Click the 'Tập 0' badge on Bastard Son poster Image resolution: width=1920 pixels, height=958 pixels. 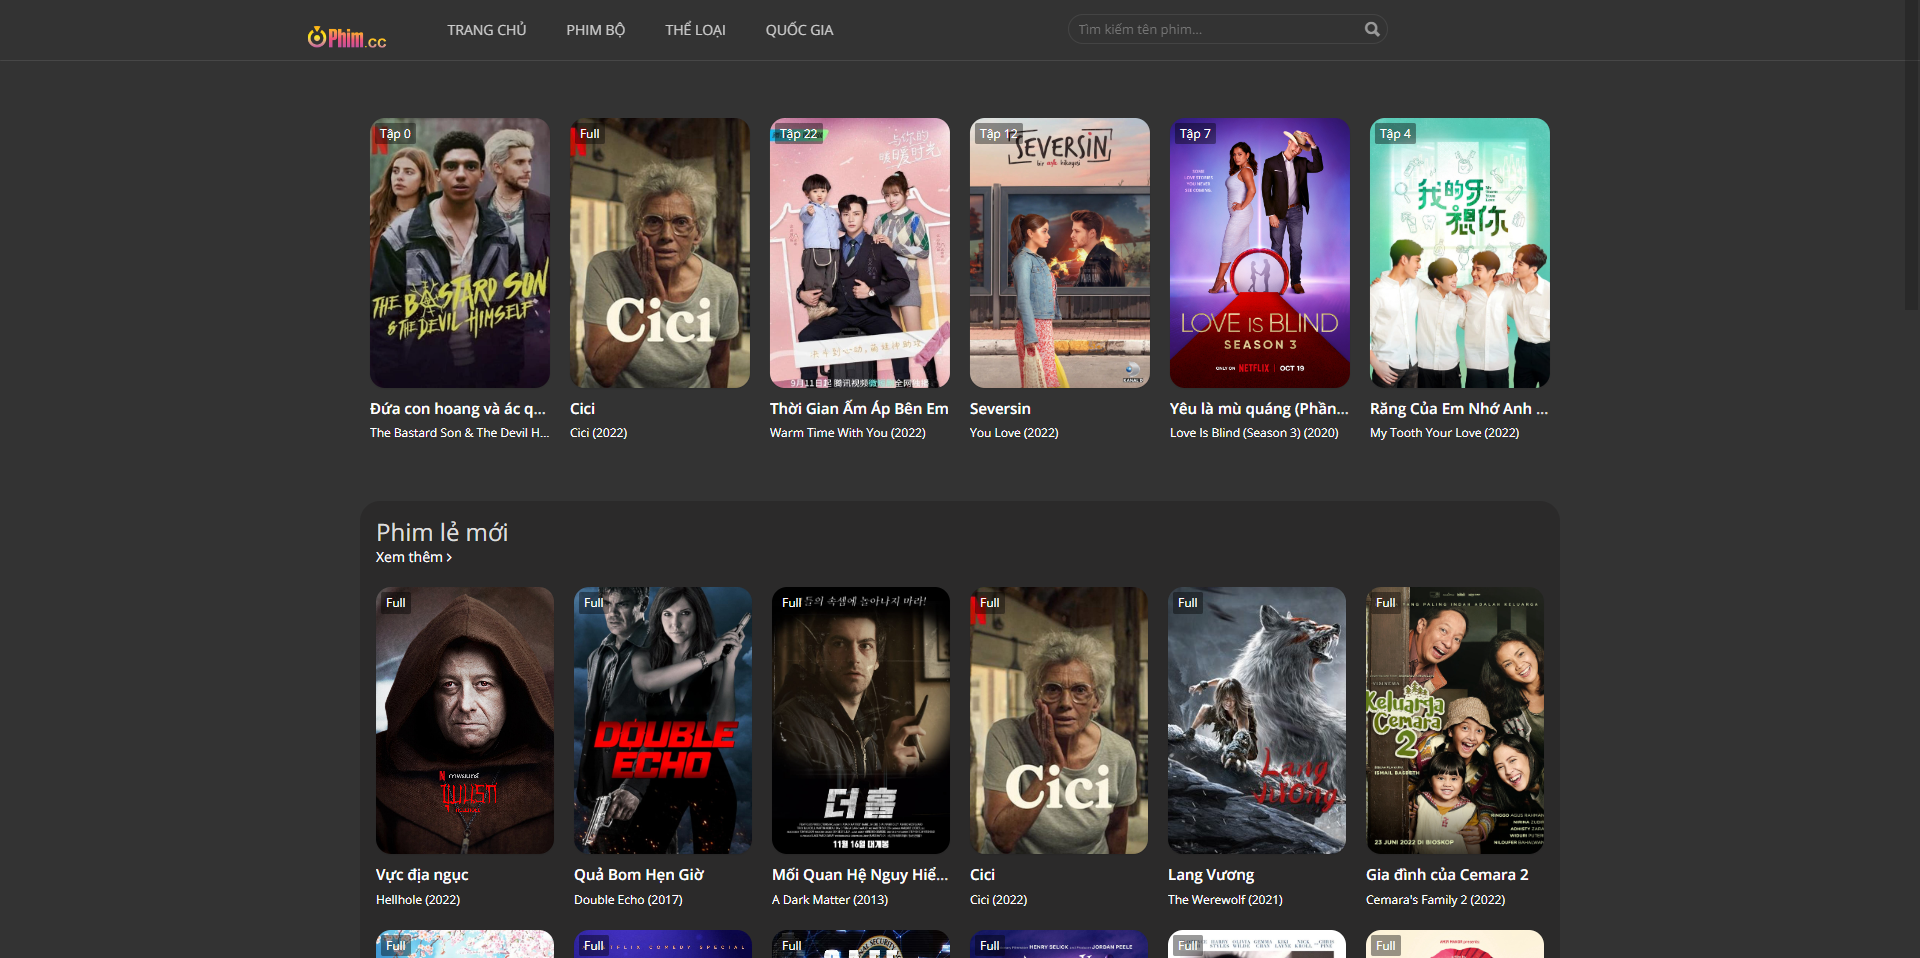(x=395, y=134)
